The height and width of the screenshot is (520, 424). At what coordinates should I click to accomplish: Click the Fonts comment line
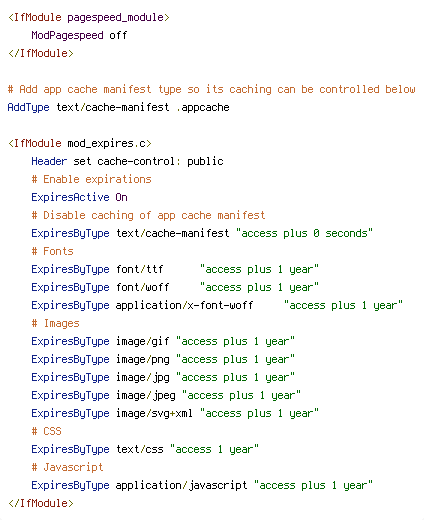coord(52,251)
